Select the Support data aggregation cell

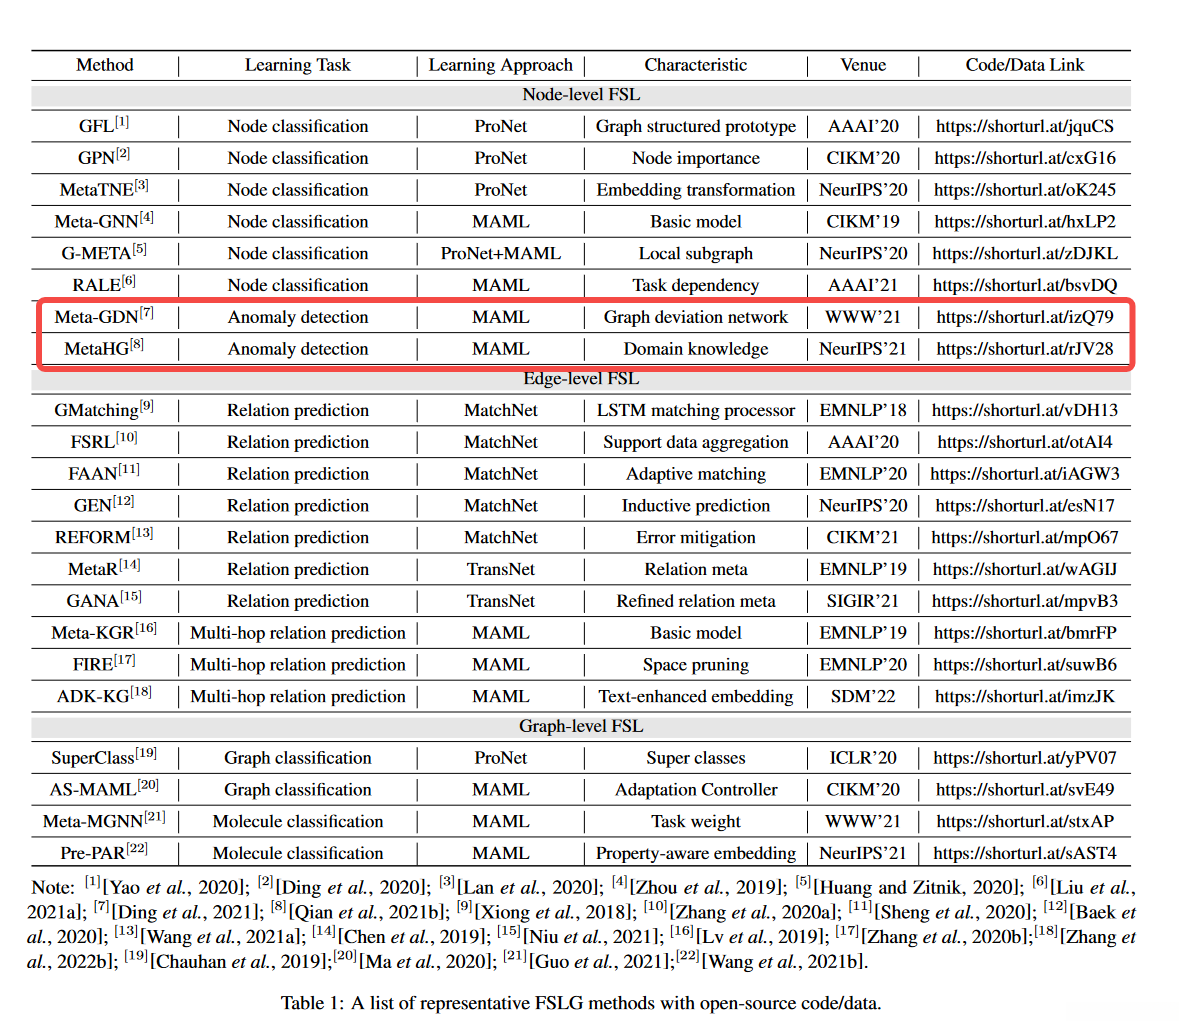point(695,442)
